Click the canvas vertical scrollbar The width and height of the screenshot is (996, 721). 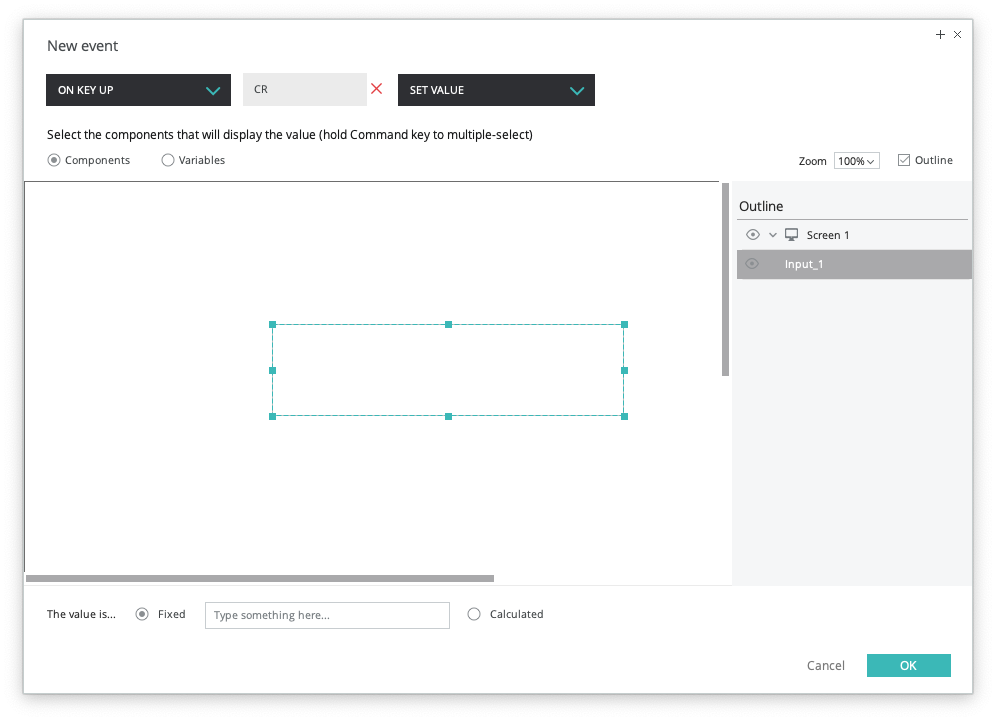tap(725, 280)
